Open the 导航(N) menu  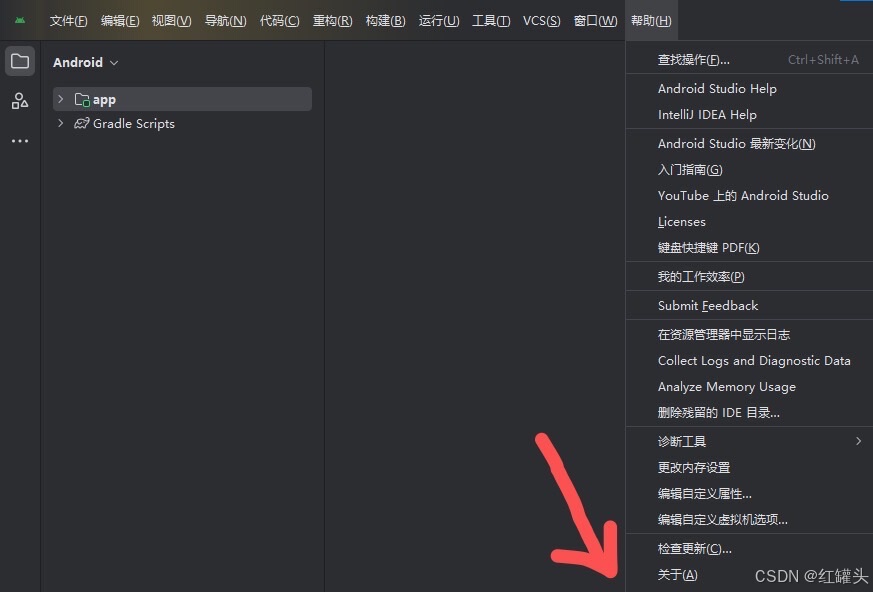coord(225,21)
